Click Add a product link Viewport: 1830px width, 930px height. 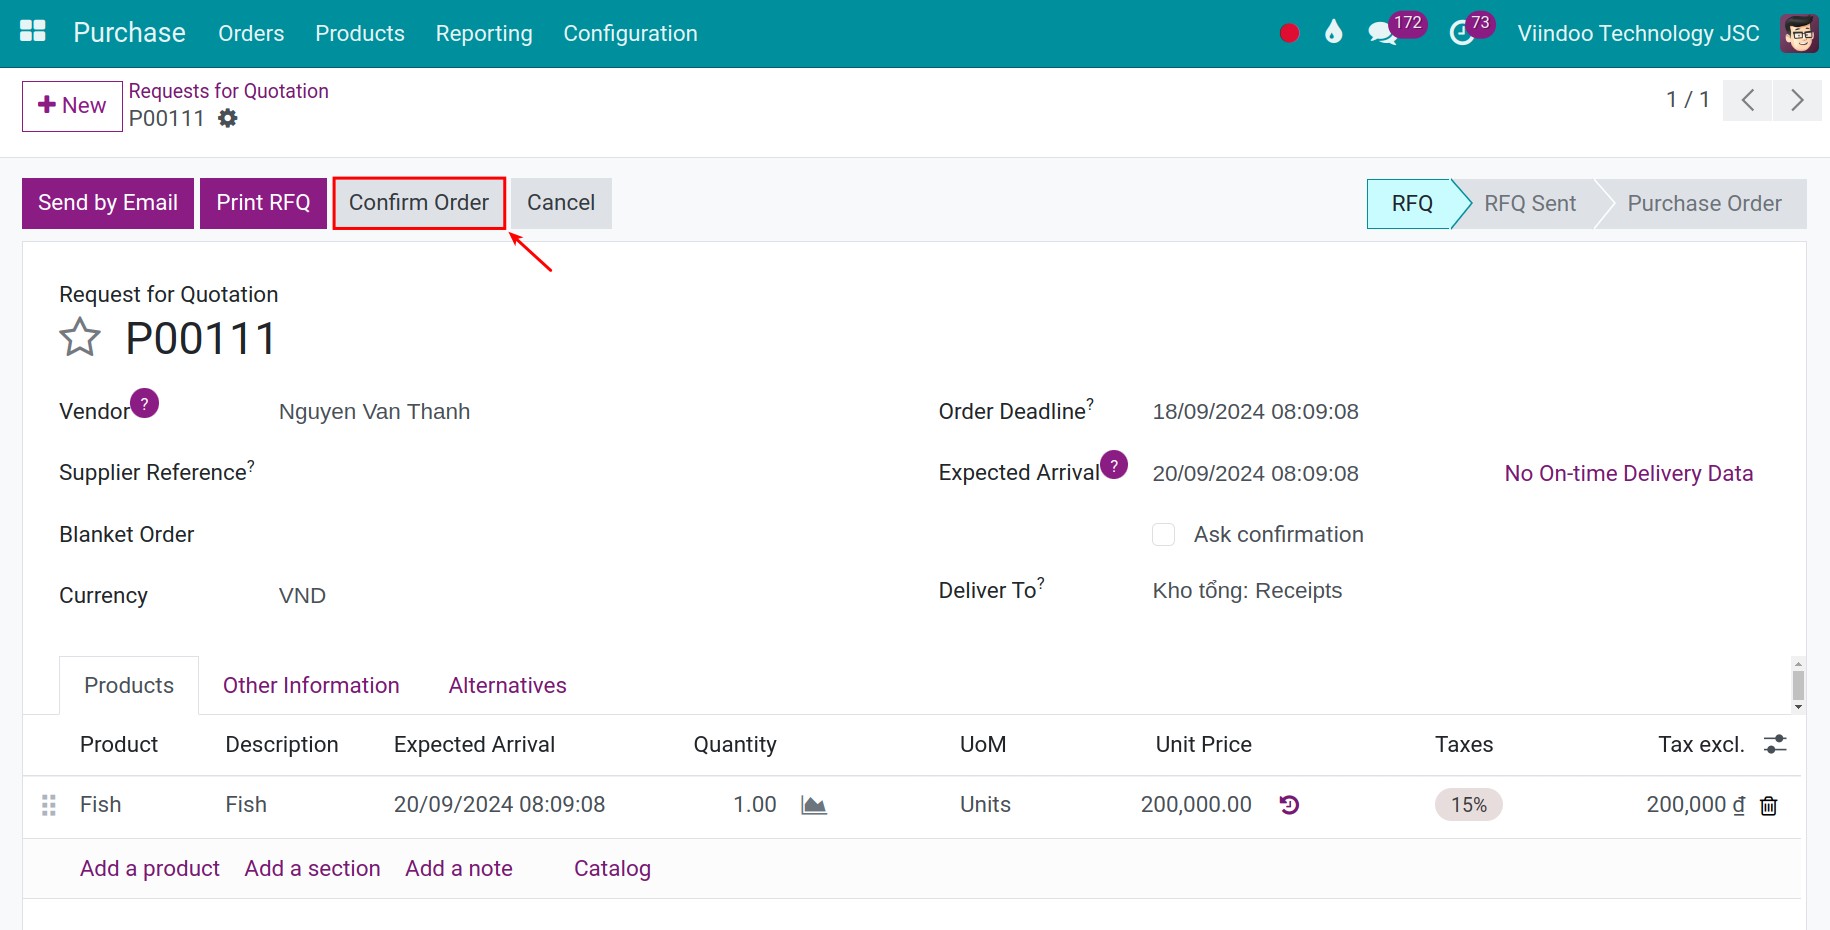pyautogui.click(x=150, y=868)
